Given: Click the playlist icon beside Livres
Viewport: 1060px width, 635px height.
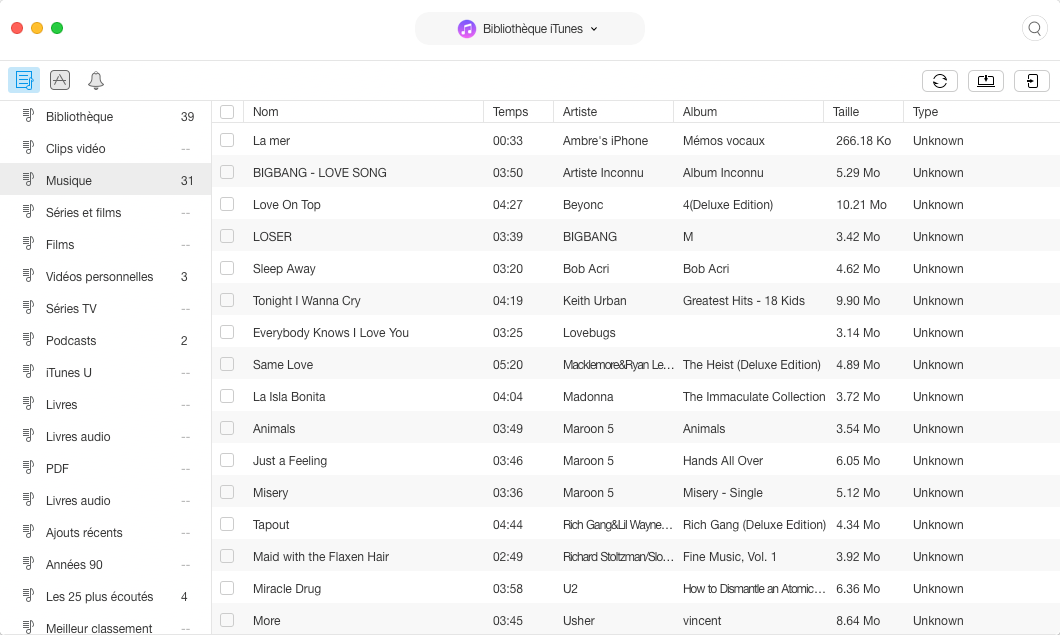Looking at the screenshot, I should [x=28, y=404].
